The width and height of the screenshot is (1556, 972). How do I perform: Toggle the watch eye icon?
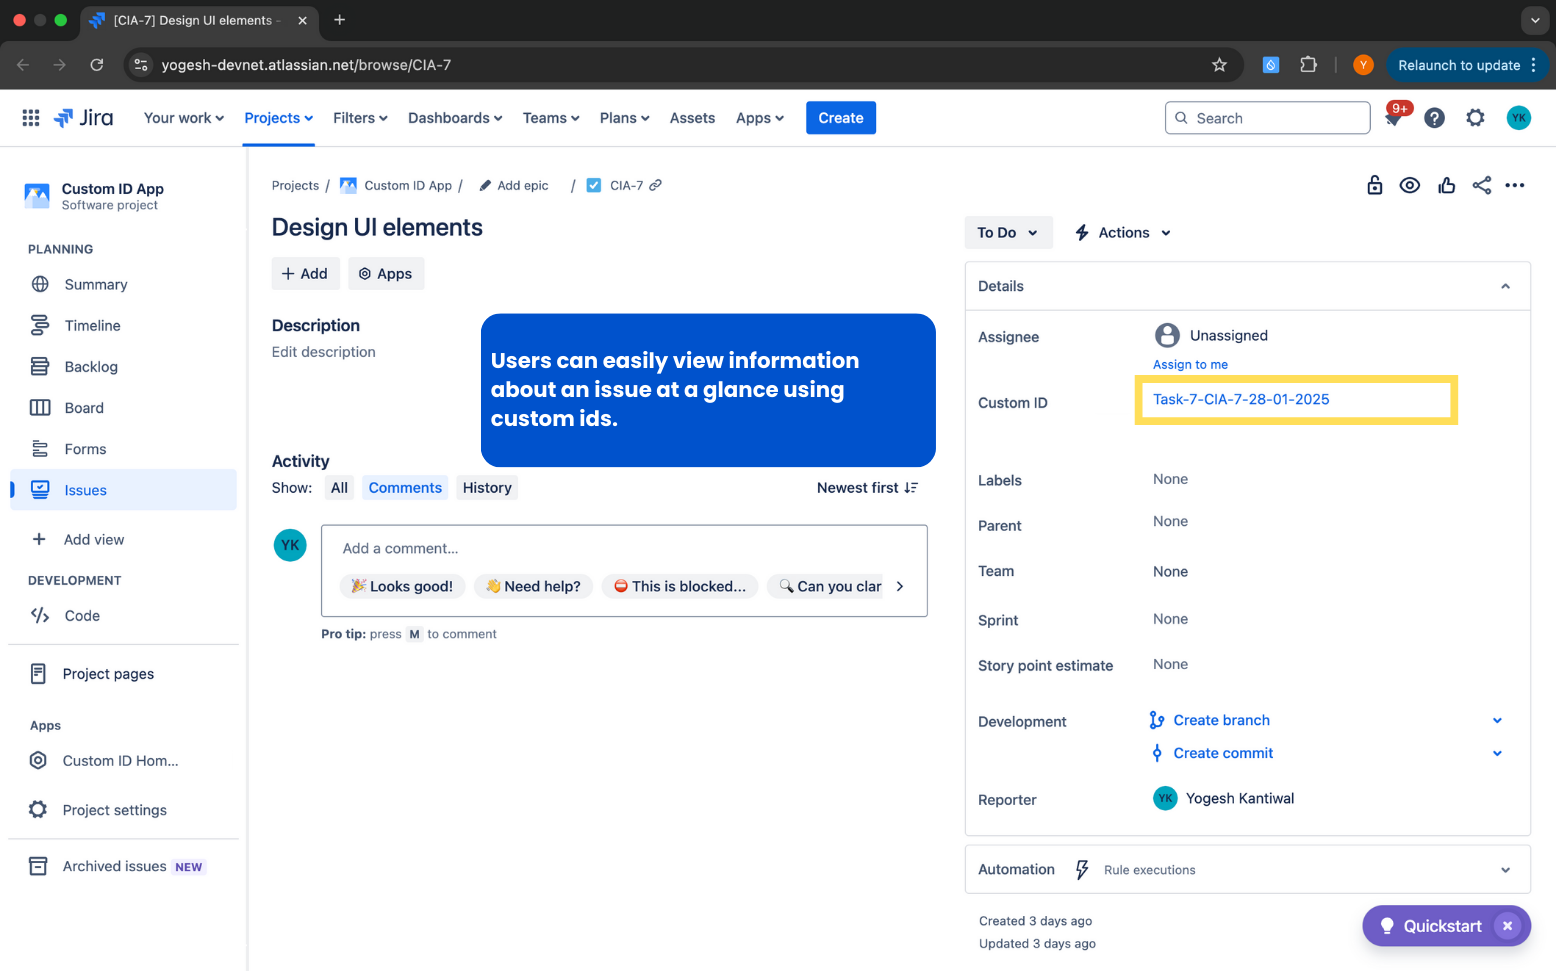(1410, 185)
